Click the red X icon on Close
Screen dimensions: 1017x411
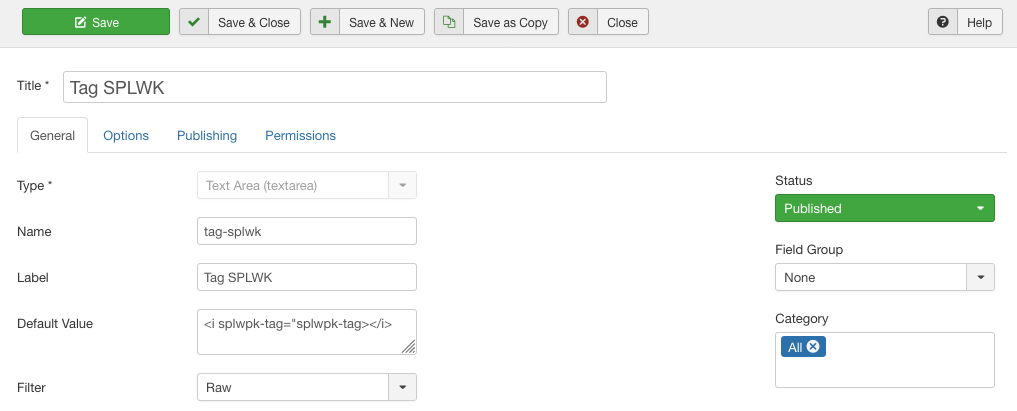point(583,22)
